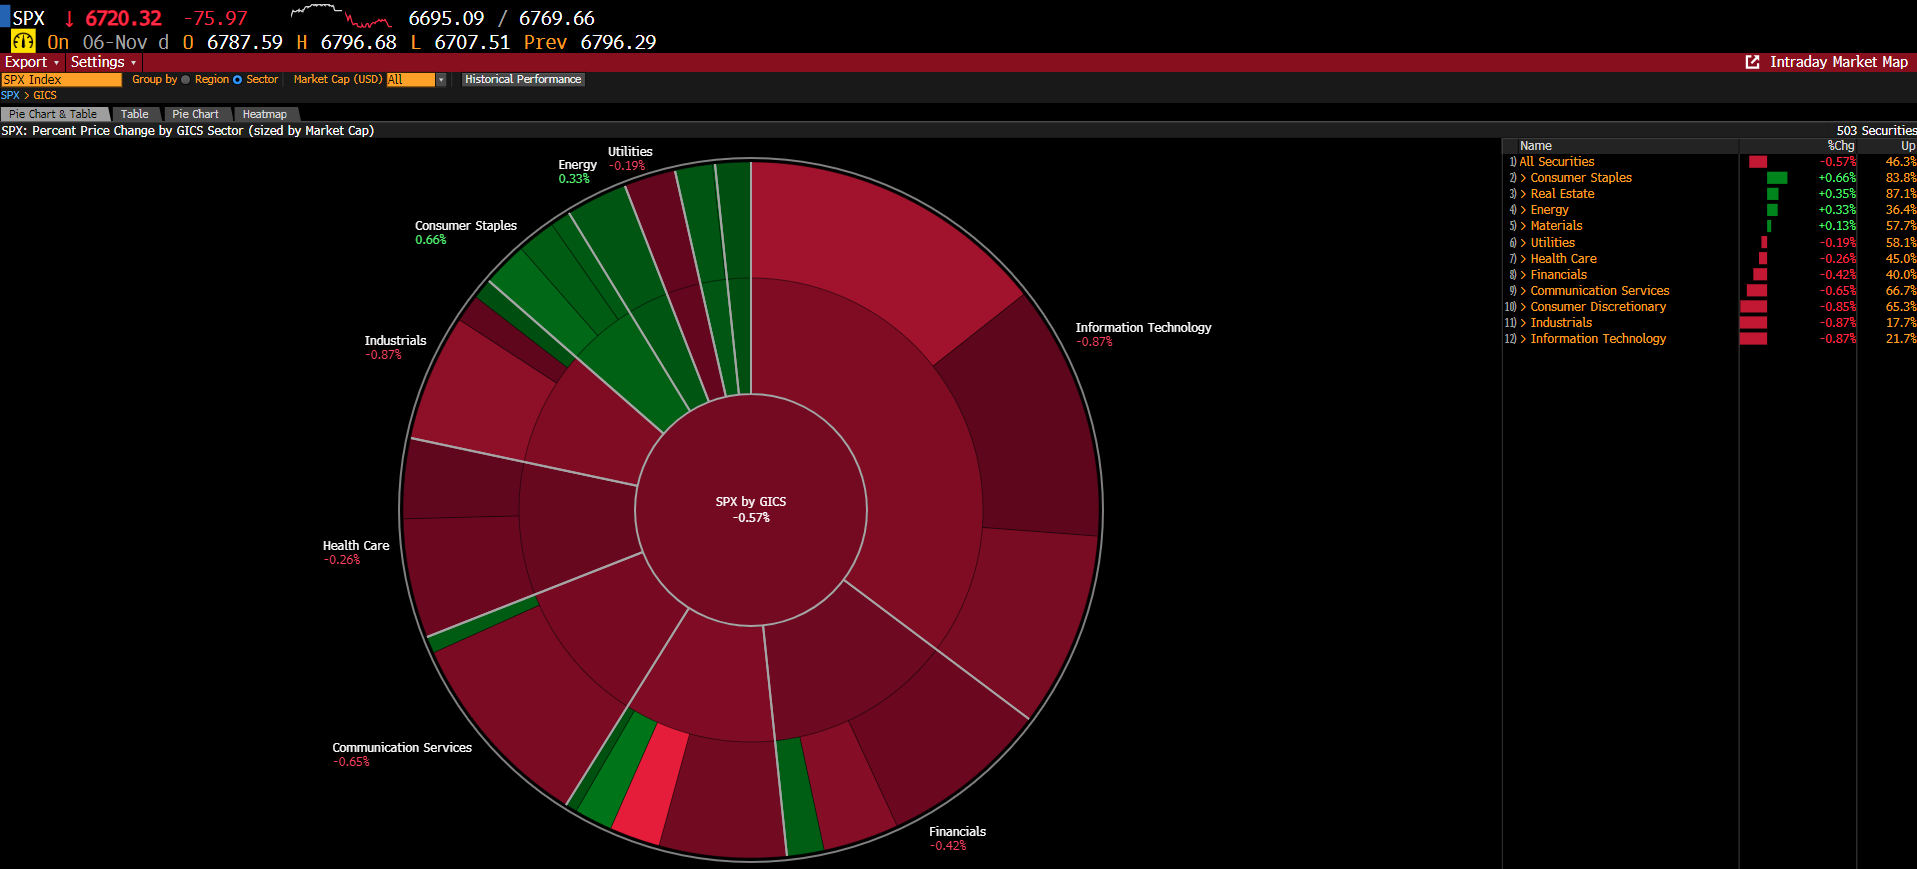
Task: Click the open price 6787.59
Action: 245,43
